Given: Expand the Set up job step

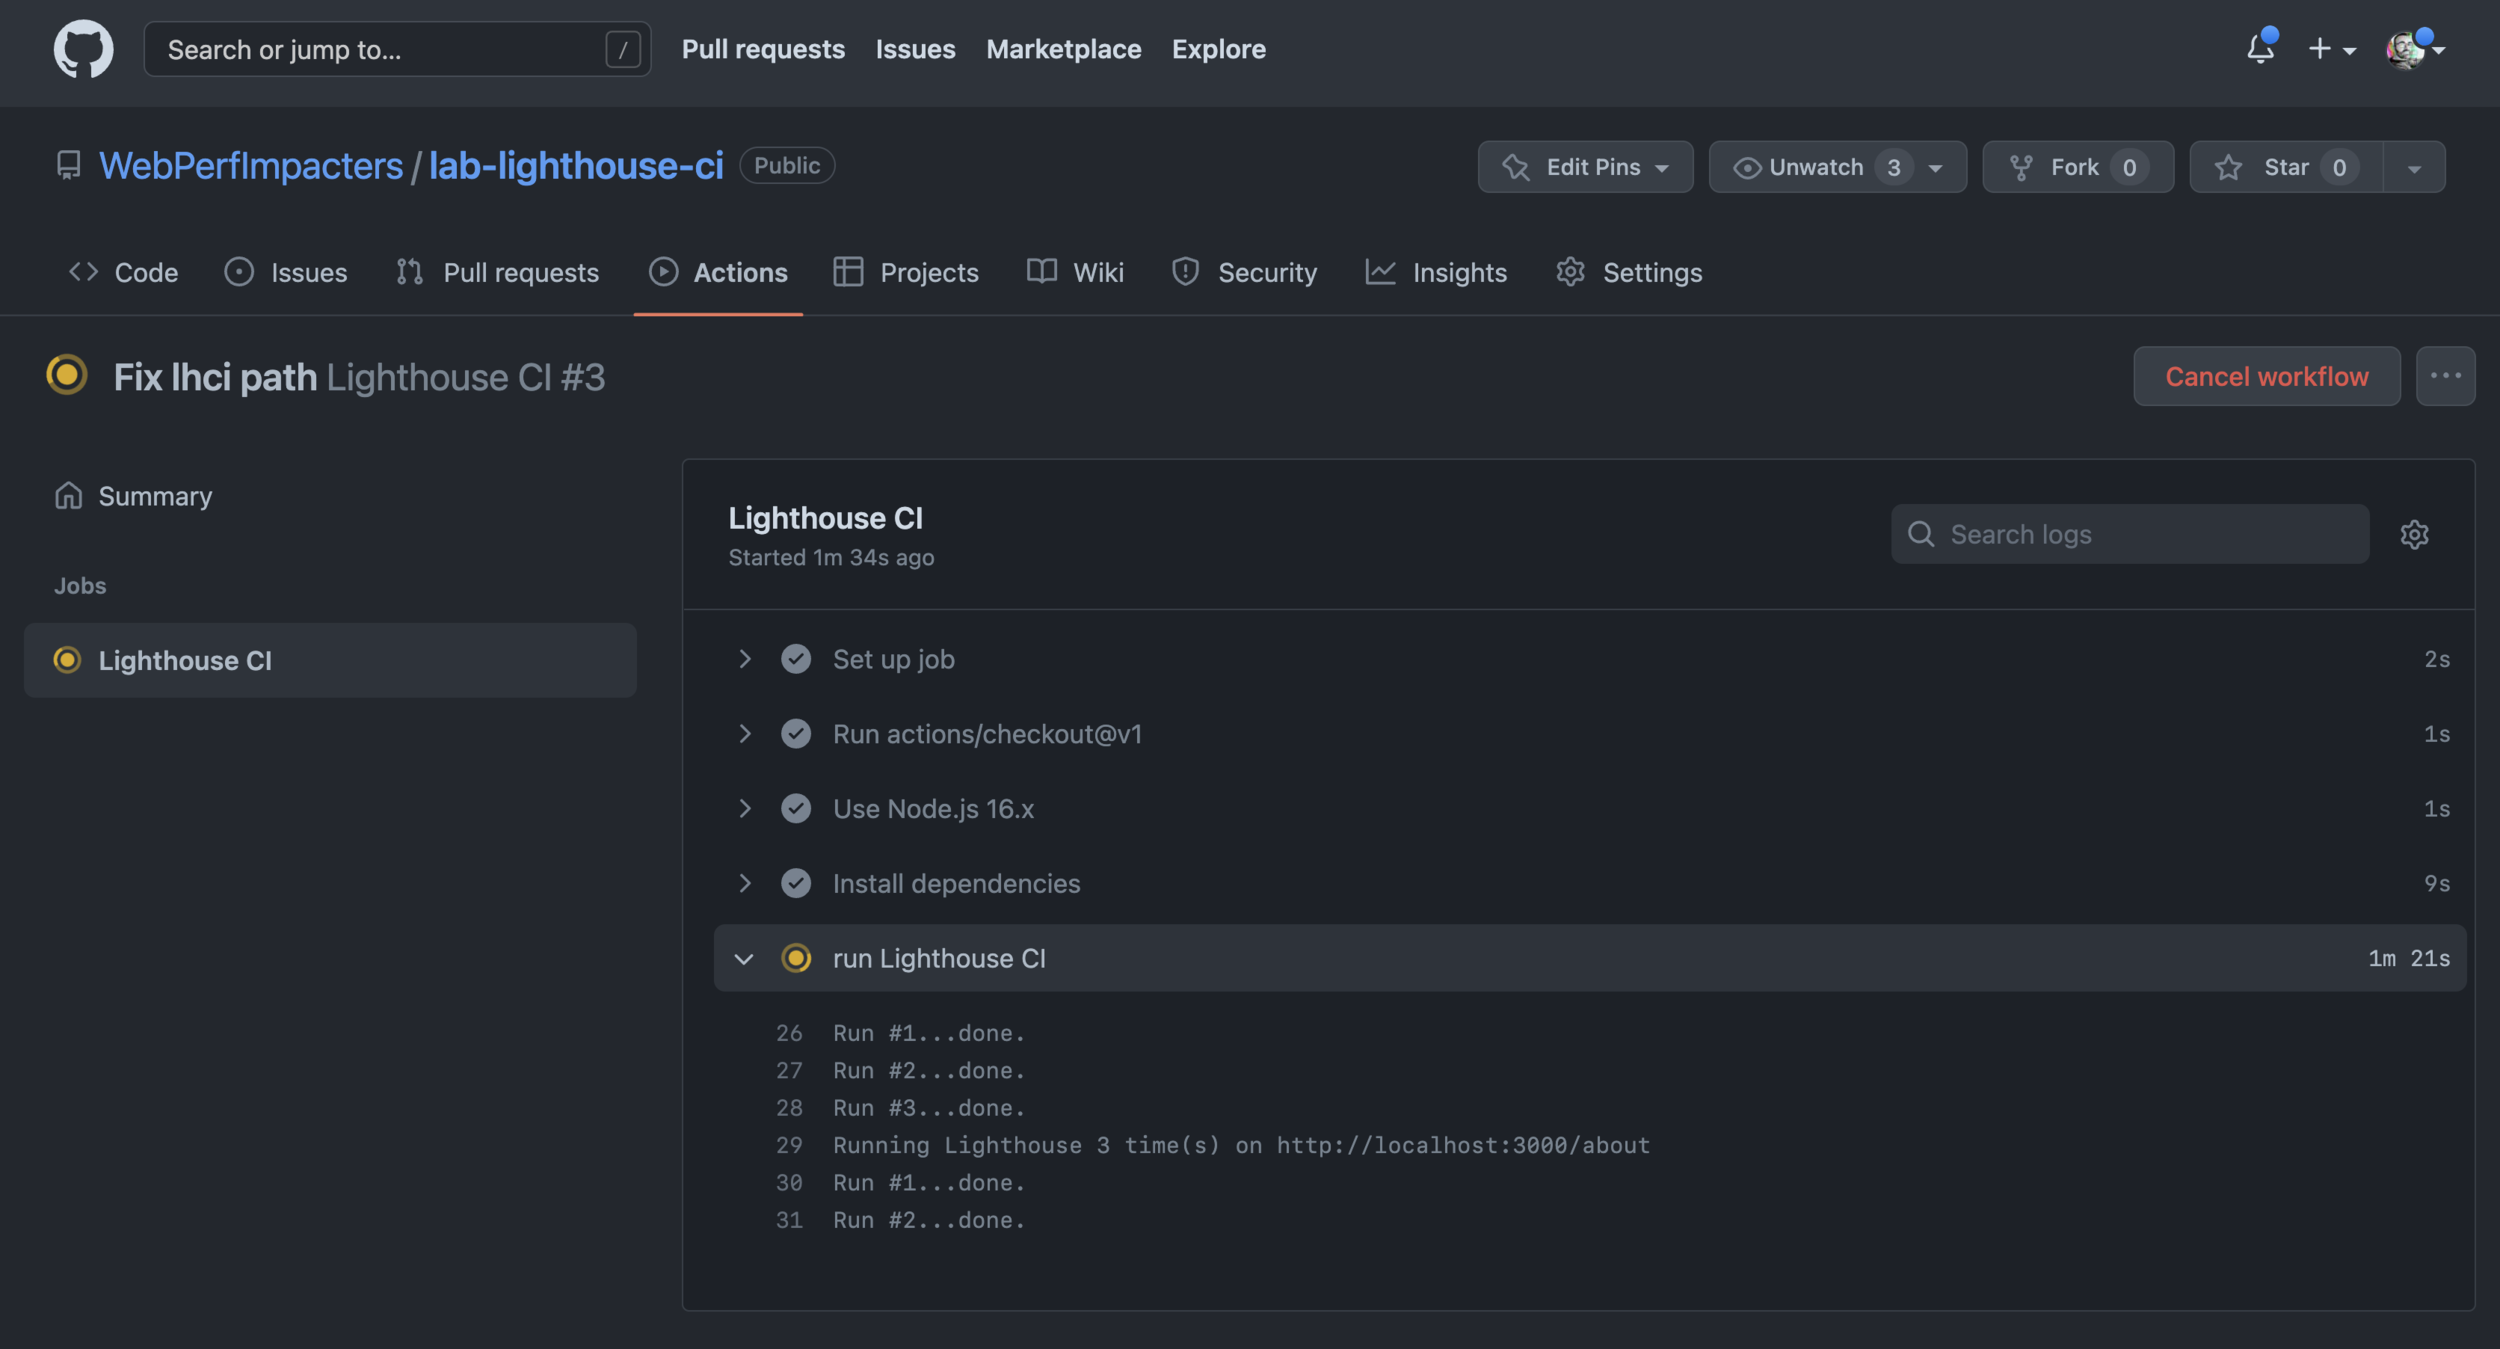Looking at the screenshot, I should [744, 659].
